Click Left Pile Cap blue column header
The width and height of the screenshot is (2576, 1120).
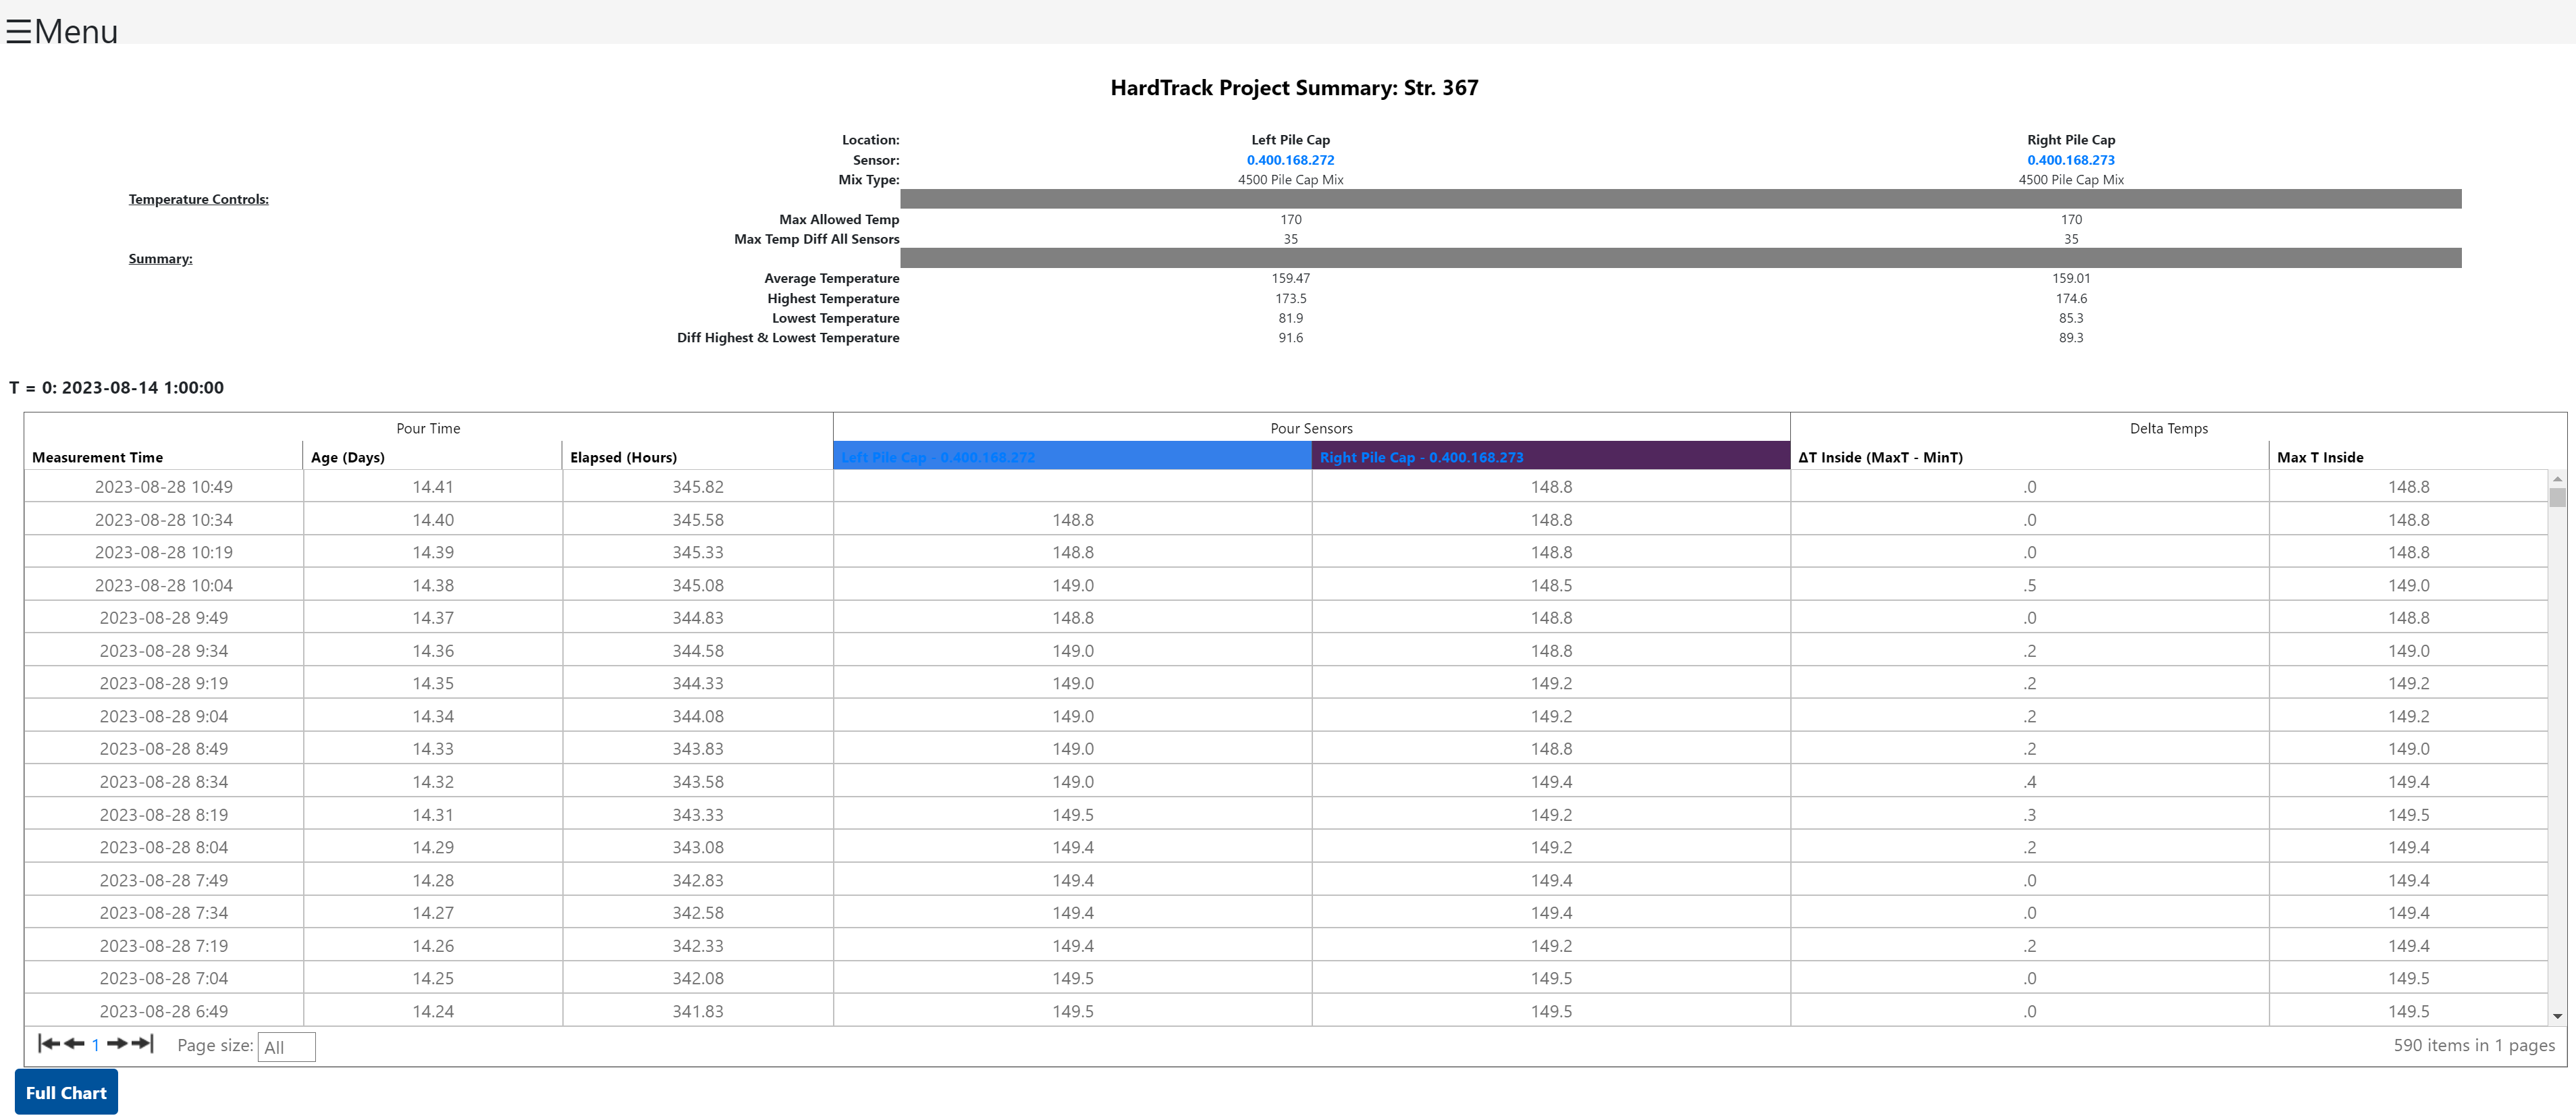coord(1071,457)
